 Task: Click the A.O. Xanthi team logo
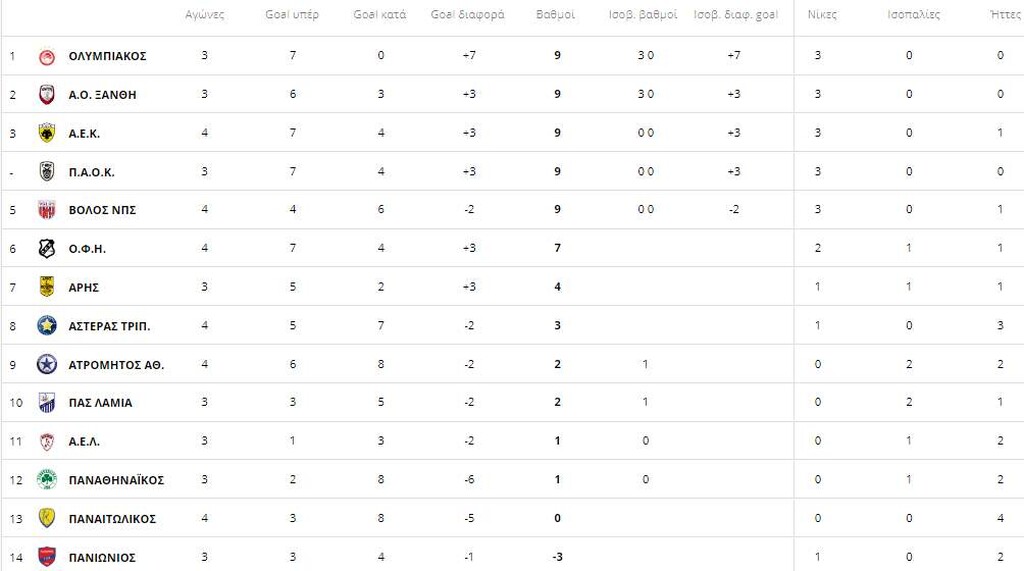[46, 95]
